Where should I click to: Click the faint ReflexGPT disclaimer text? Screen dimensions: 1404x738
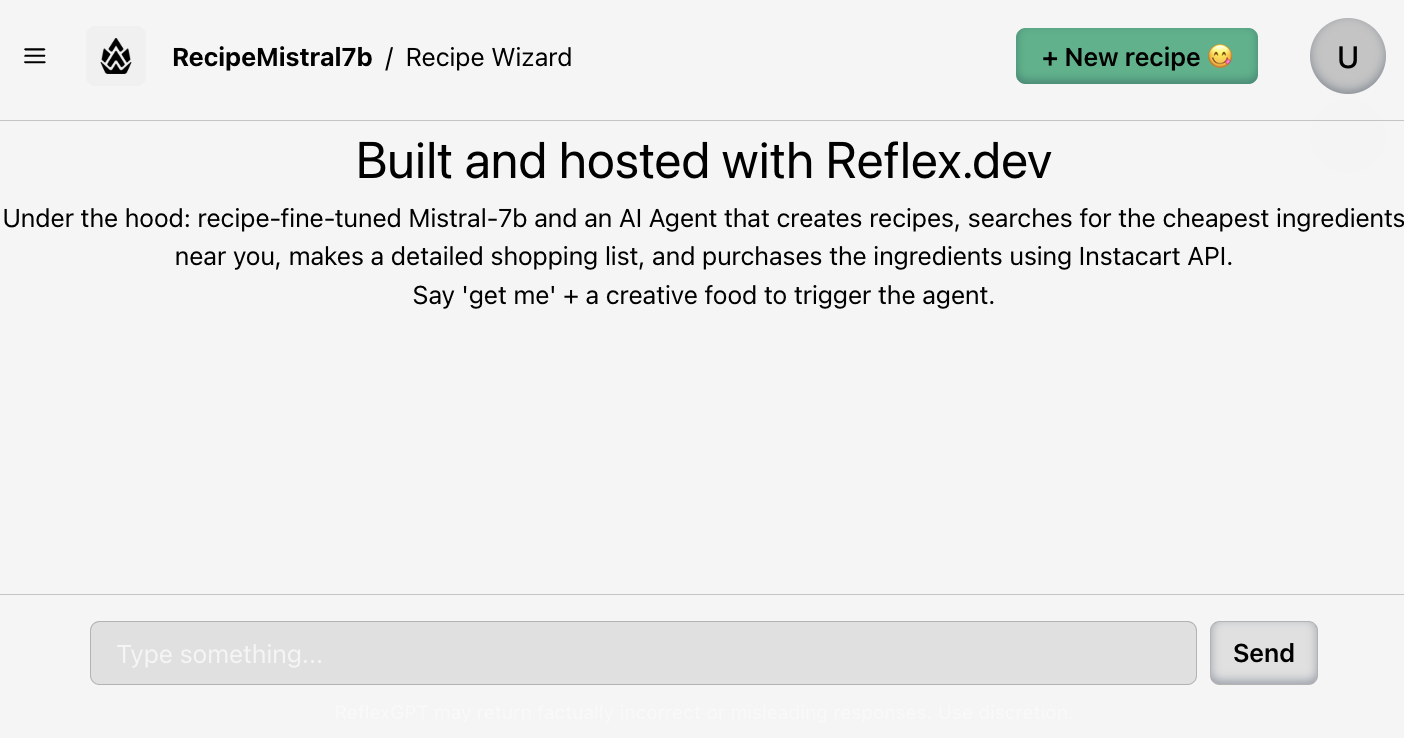(x=704, y=713)
